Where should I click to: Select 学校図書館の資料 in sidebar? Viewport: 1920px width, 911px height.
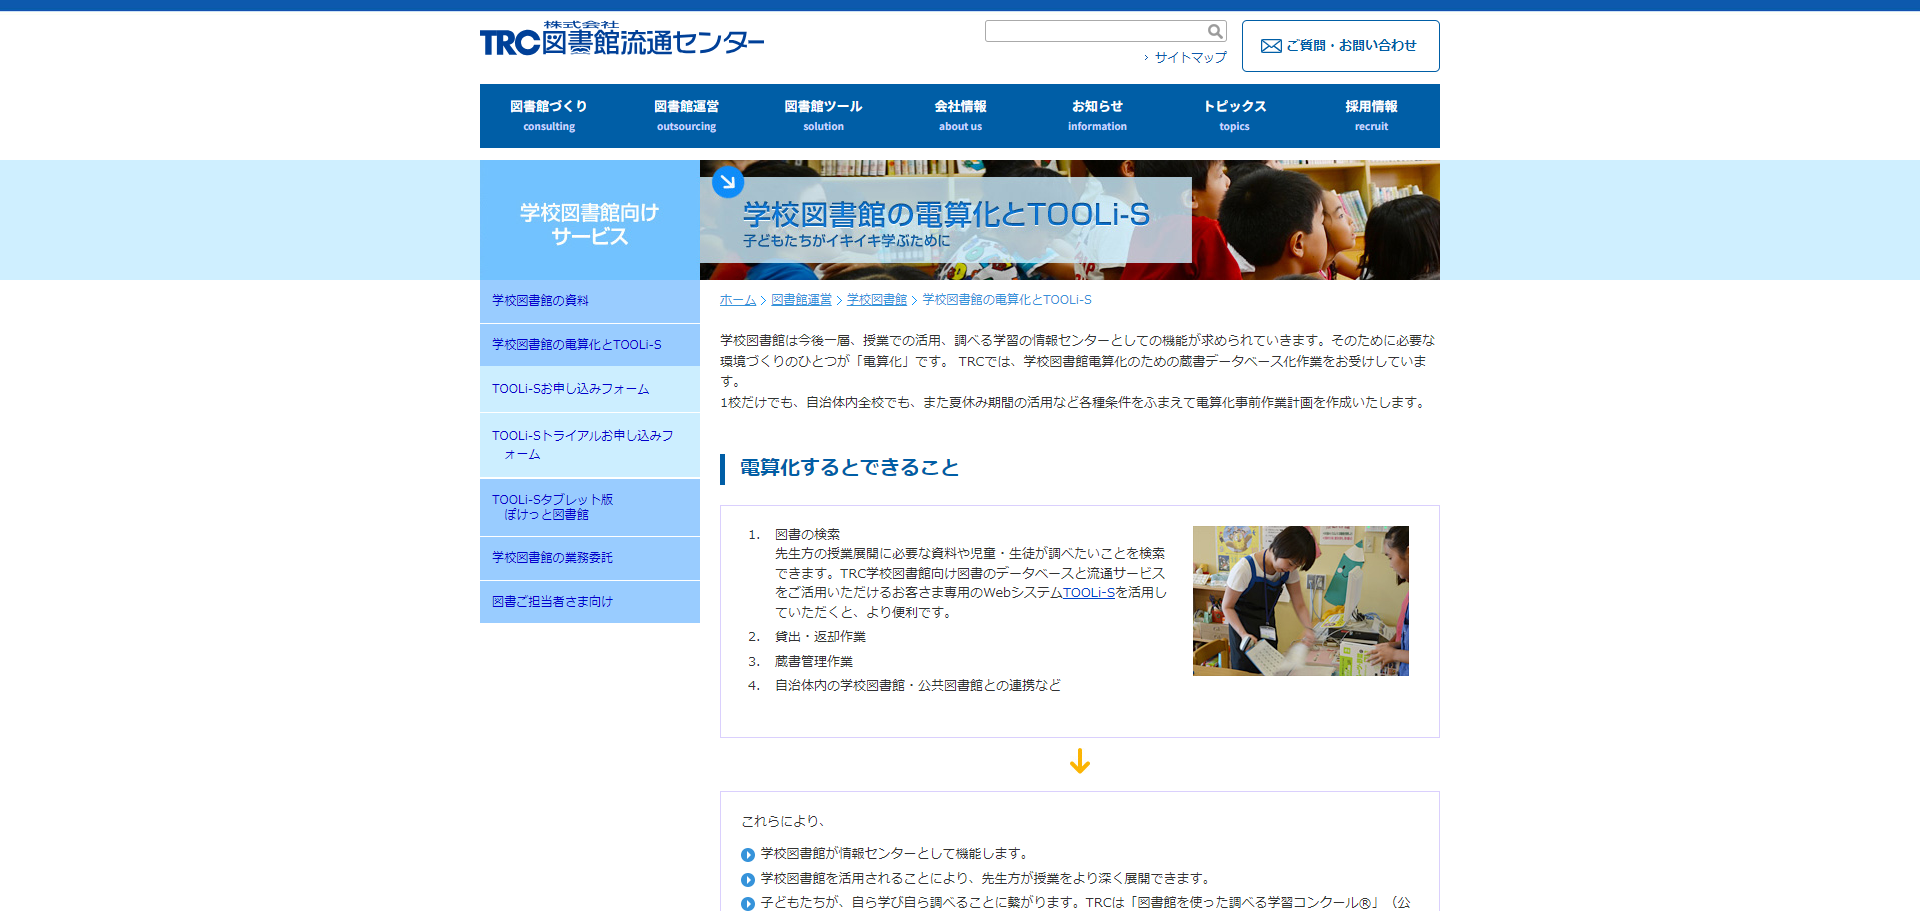coord(590,301)
